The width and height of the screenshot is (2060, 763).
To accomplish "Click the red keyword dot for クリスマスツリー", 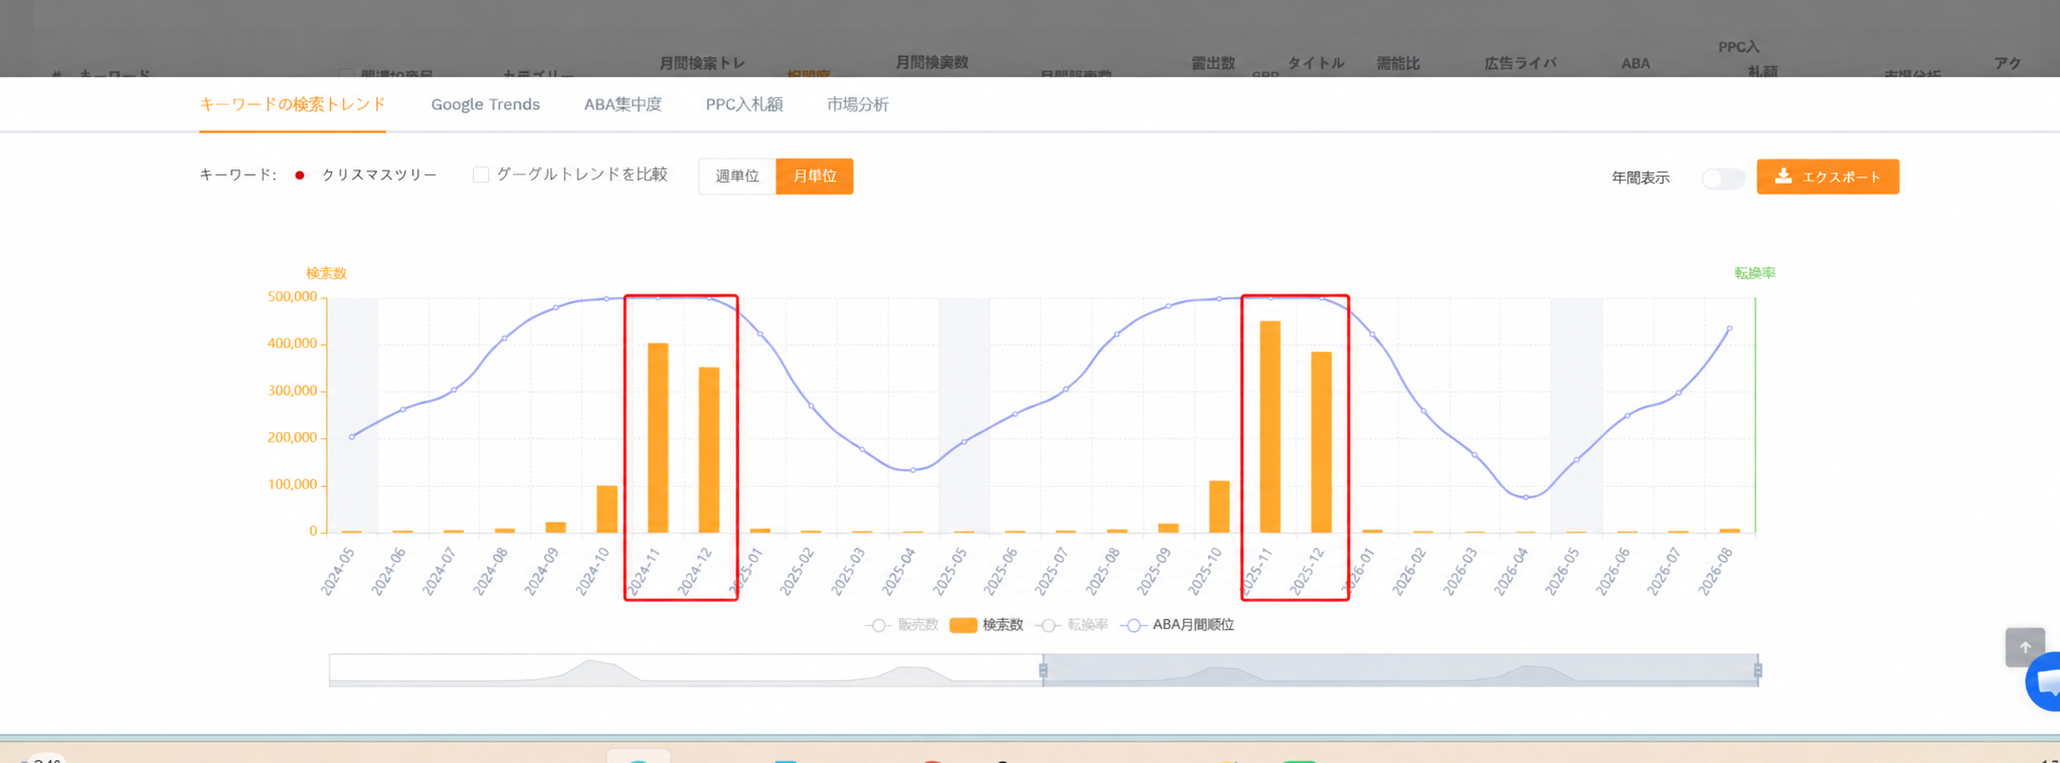I will (x=300, y=175).
